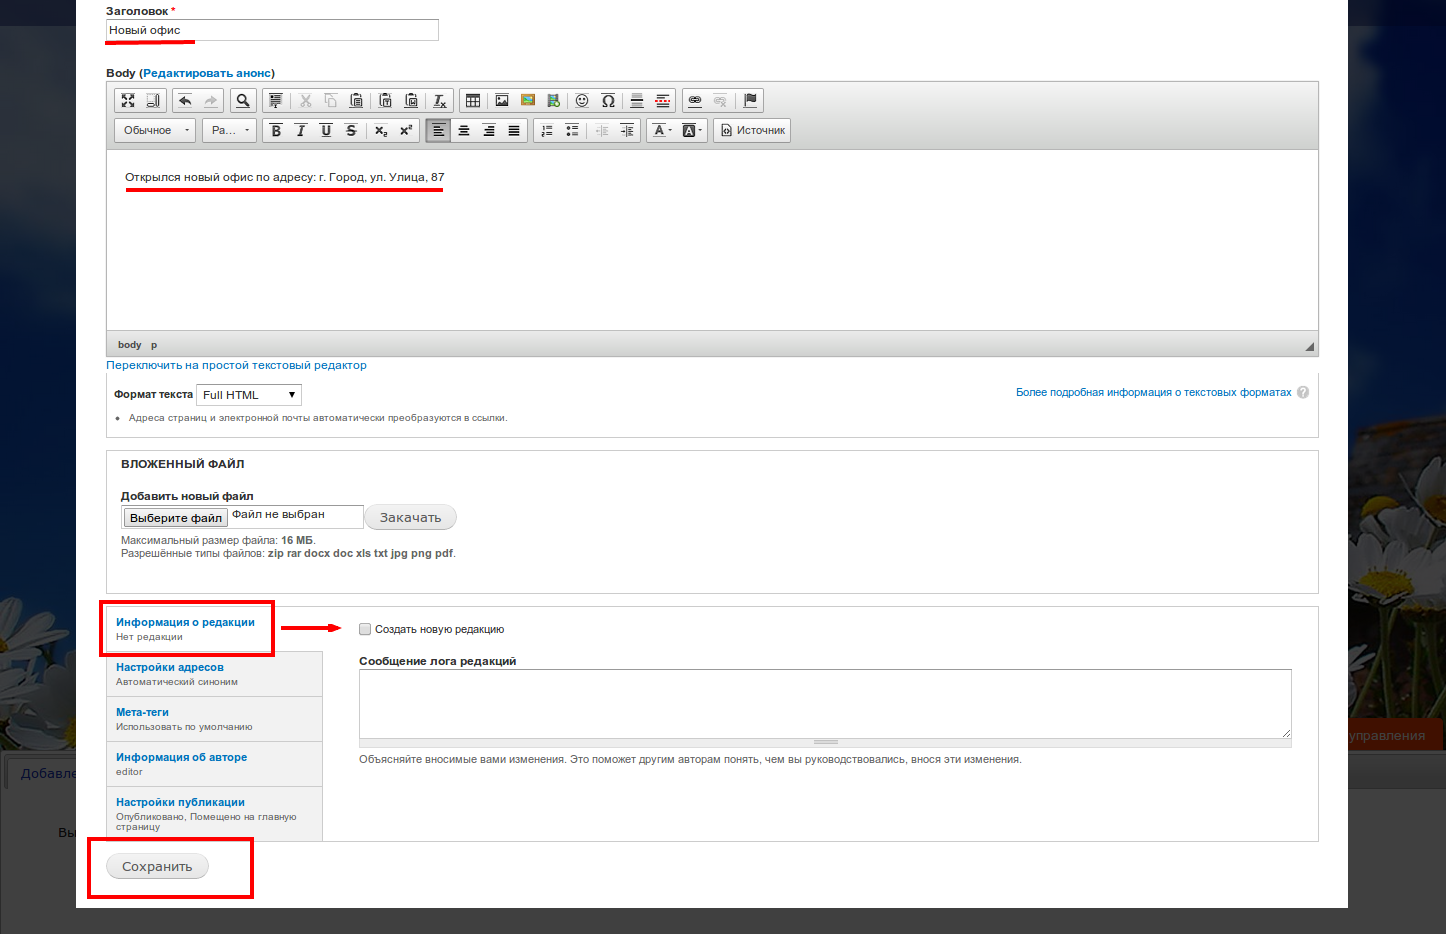Check the Создать новую редакцию box
This screenshot has height=934, width=1446.
[x=365, y=629]
